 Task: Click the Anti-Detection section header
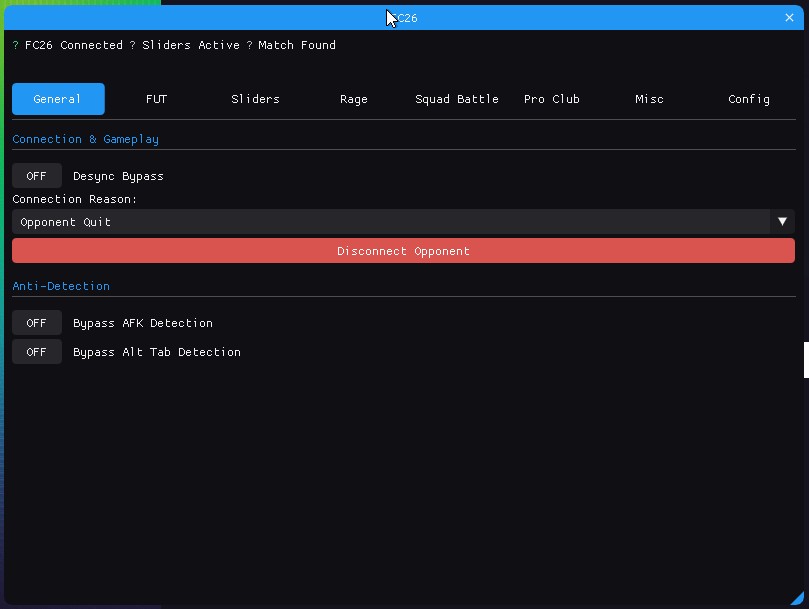point(61,286)
